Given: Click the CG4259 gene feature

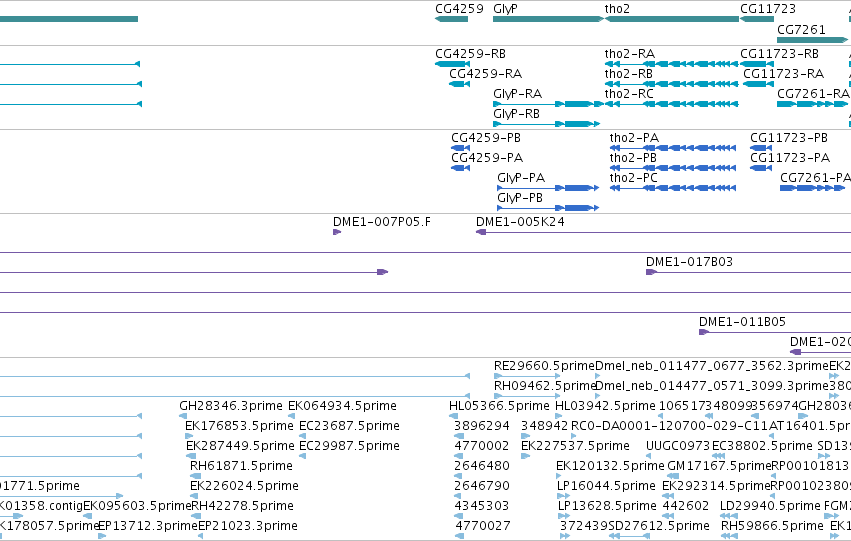Looking at the screenshot, I should (452, 19).
